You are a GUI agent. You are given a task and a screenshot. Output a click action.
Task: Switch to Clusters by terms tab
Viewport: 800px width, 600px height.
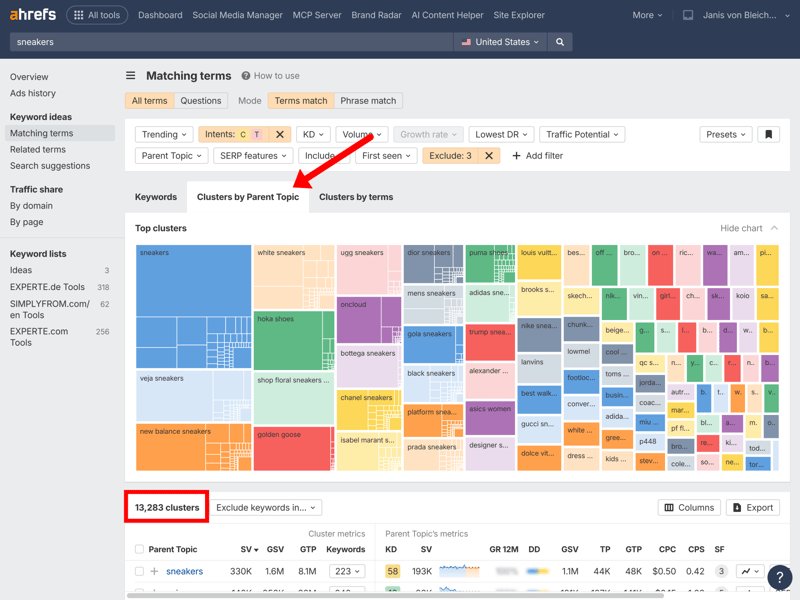pyautogui.click(x=356, y=197)
